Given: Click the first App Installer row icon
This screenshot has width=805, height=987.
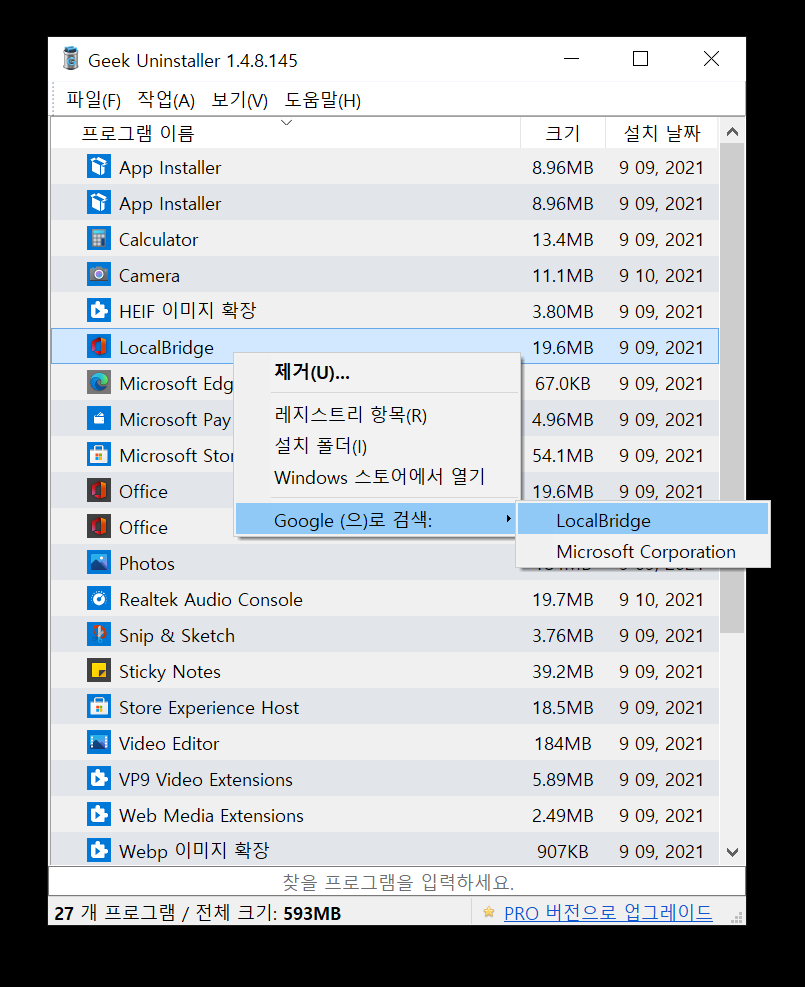Looking at the screenshot, I should [99, 167].
